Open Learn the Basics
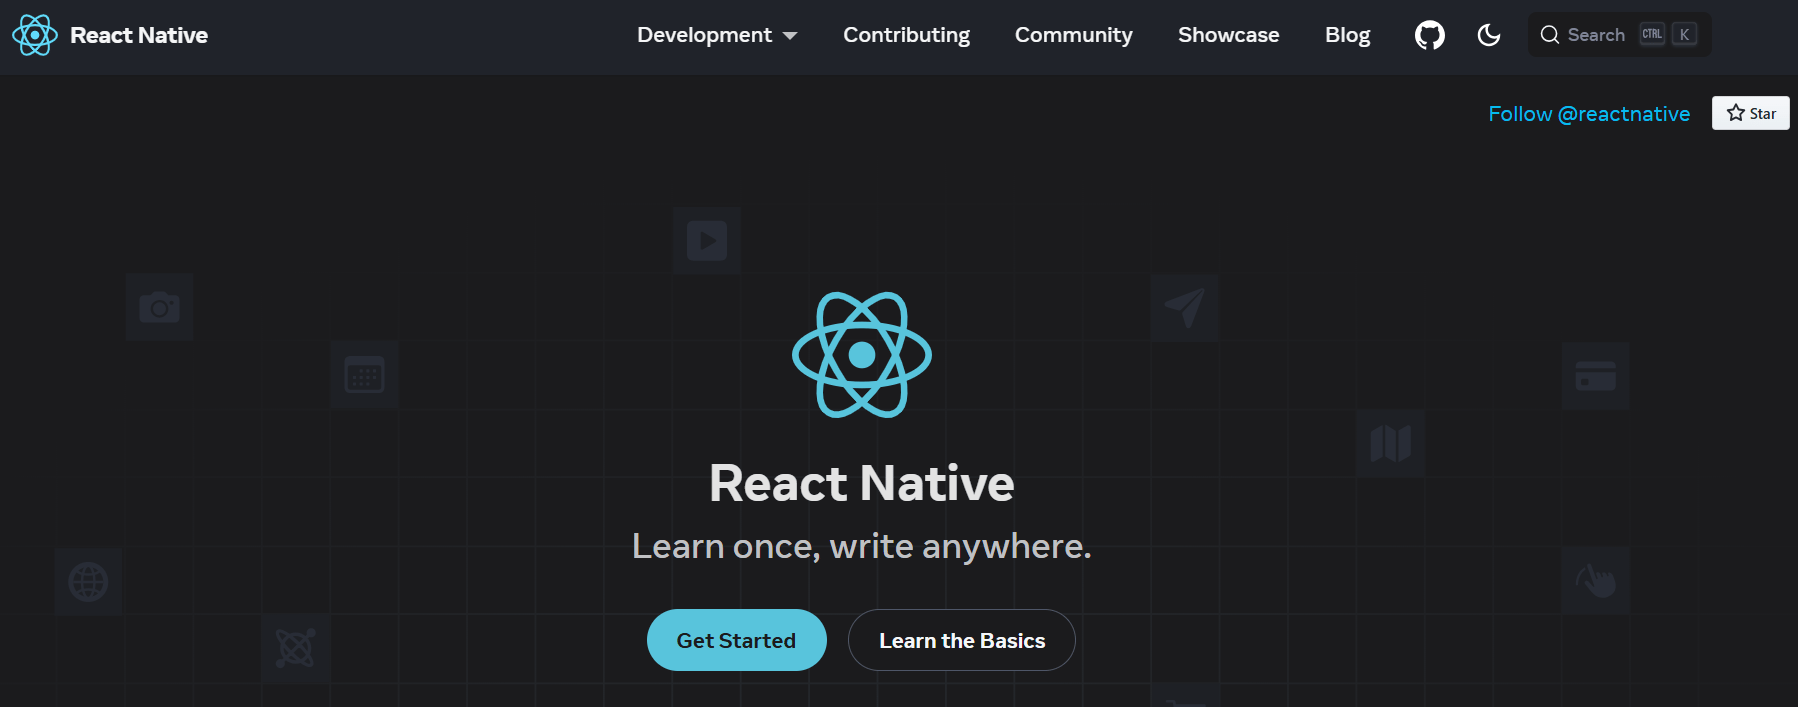The image size is (1798, 707). point(962,640)
